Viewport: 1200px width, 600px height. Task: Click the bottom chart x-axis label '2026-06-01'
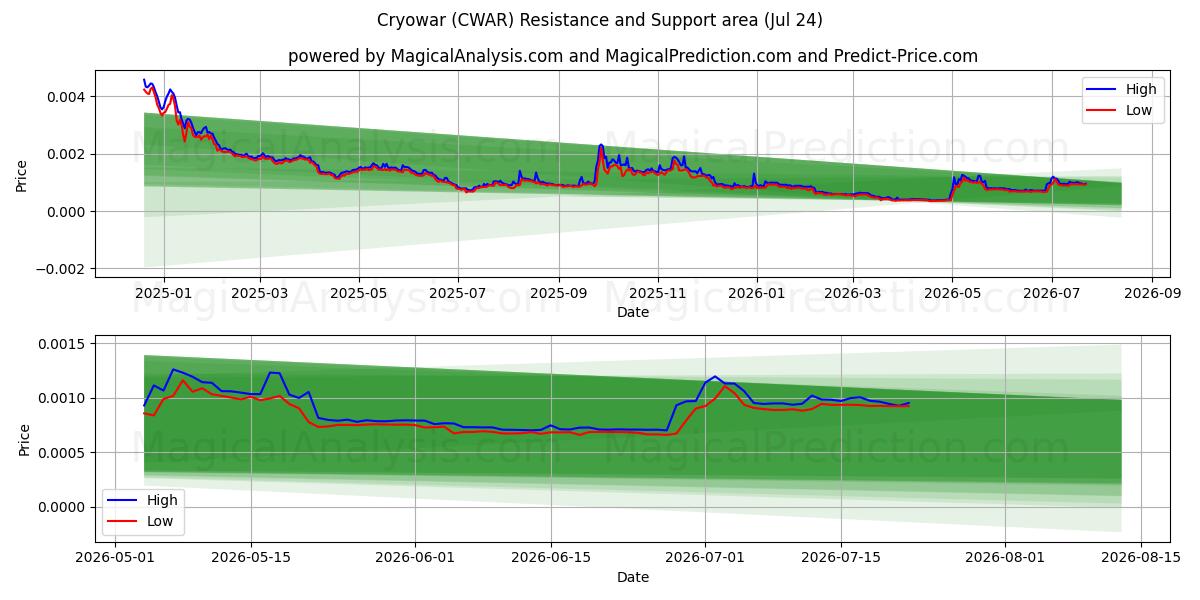pos(415,559)
